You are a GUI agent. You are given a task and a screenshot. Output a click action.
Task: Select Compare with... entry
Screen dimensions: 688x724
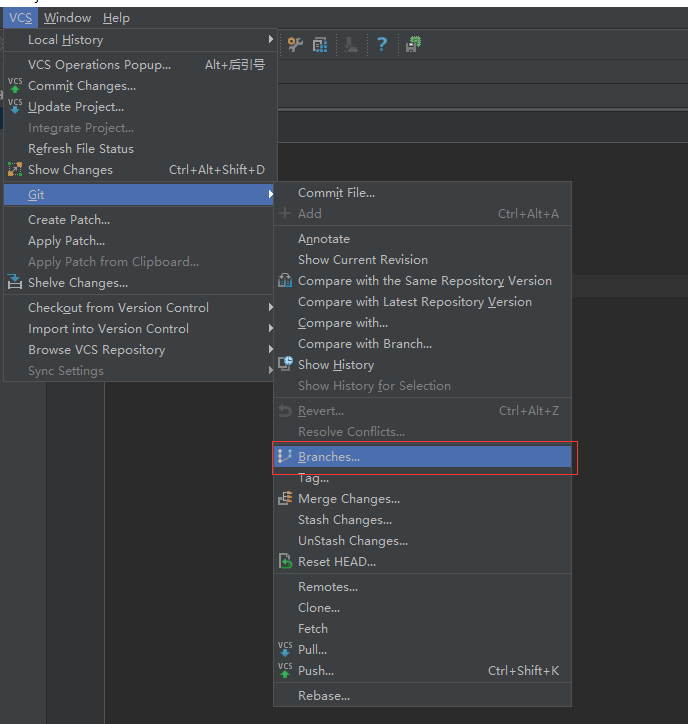point(422,323)
